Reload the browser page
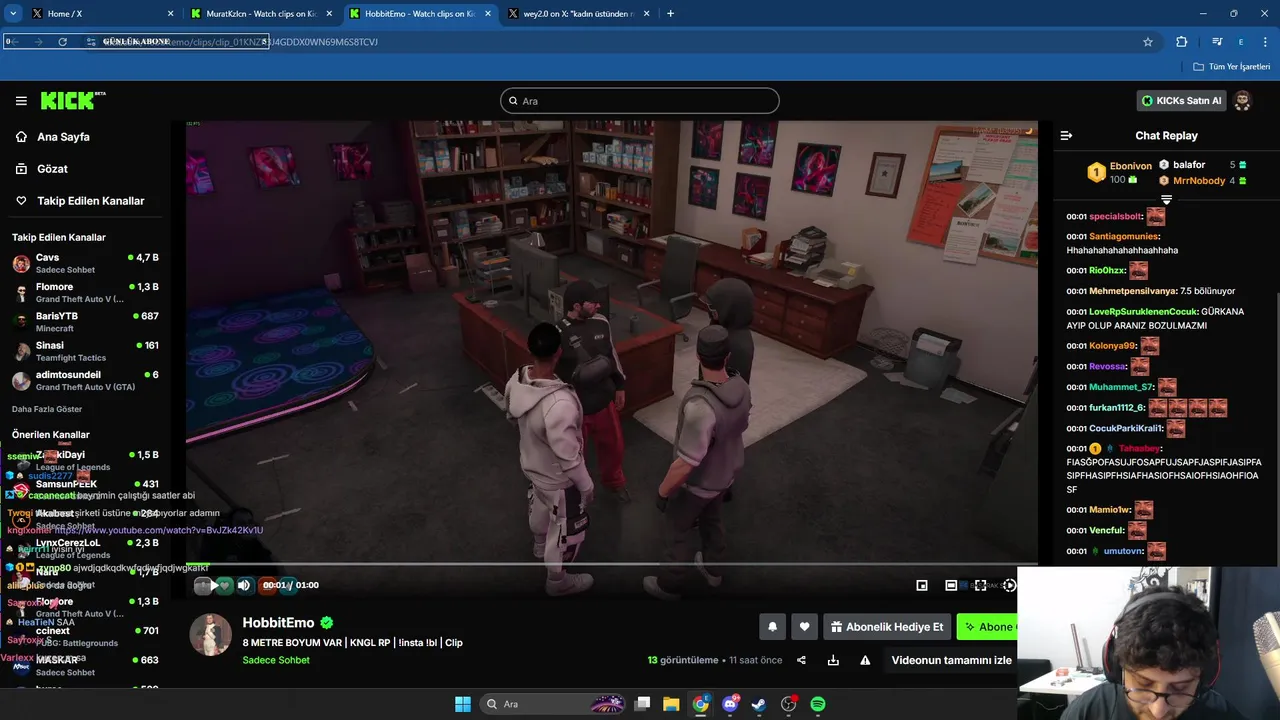This screenshot has height=720, width=1280. pos(63,42)
